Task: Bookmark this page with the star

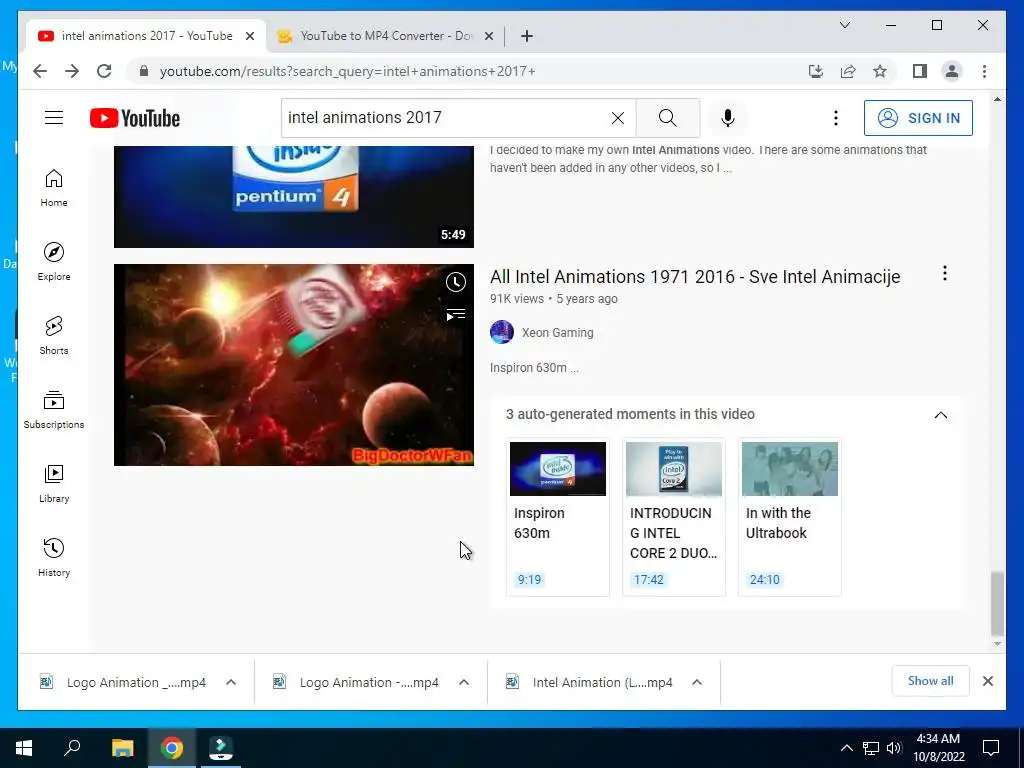Action: pos(880,71)
